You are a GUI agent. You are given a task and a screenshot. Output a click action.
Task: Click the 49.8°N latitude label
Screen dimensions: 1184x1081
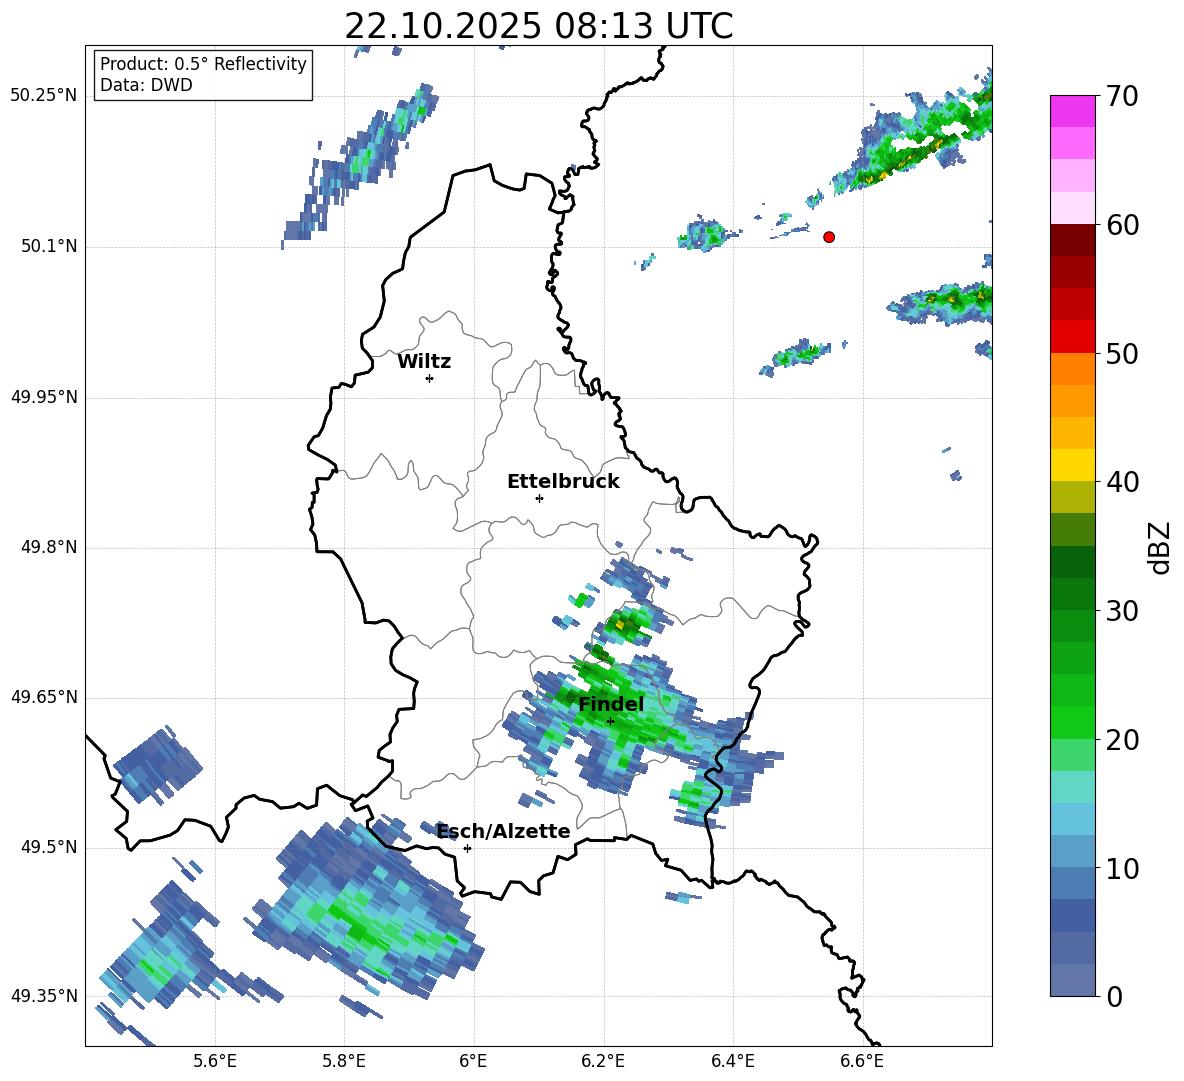pyautogui.click(x=49, y=547)
